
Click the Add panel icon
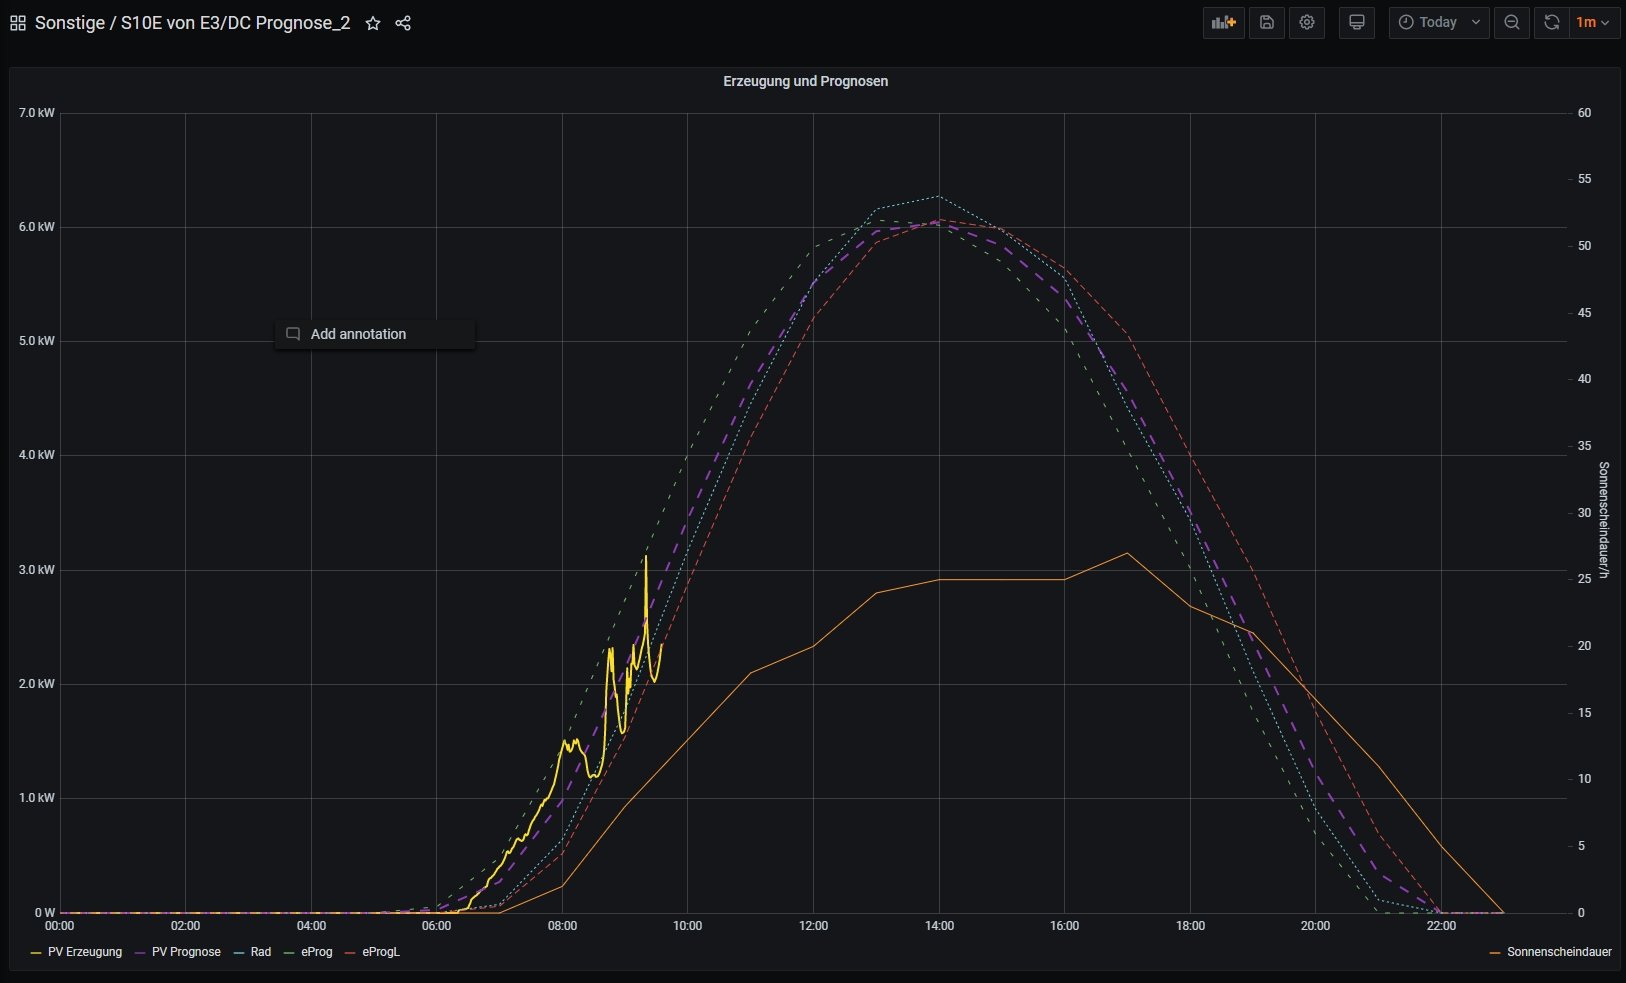tap(1223, 22)
